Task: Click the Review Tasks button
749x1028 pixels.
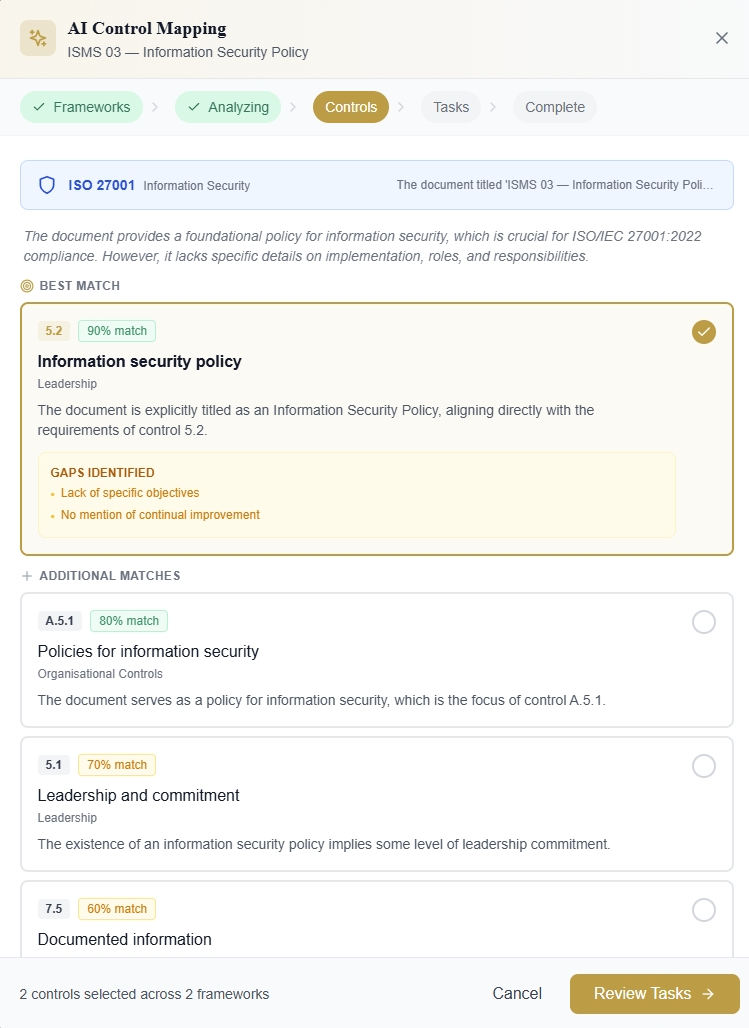Action: (654, 994)
